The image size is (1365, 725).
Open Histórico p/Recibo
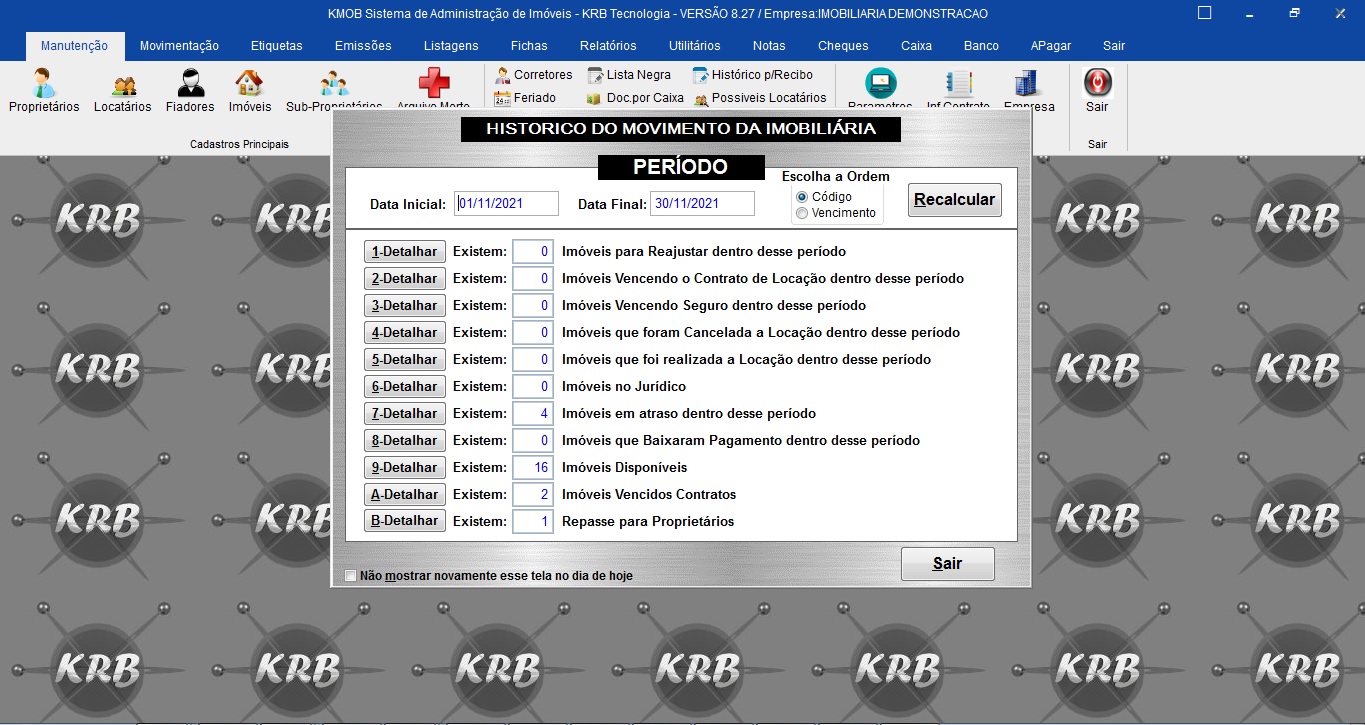[753, 75]
